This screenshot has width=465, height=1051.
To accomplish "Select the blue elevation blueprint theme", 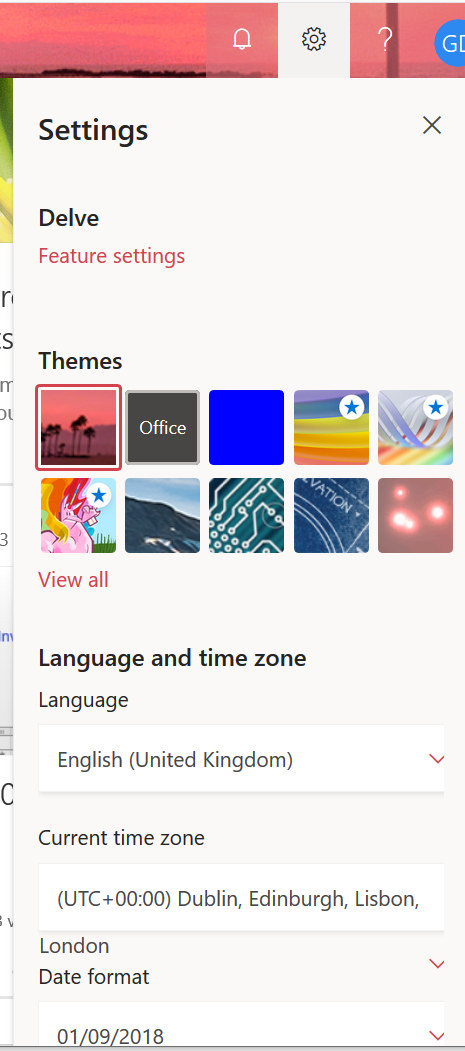I will coord(331,515).
